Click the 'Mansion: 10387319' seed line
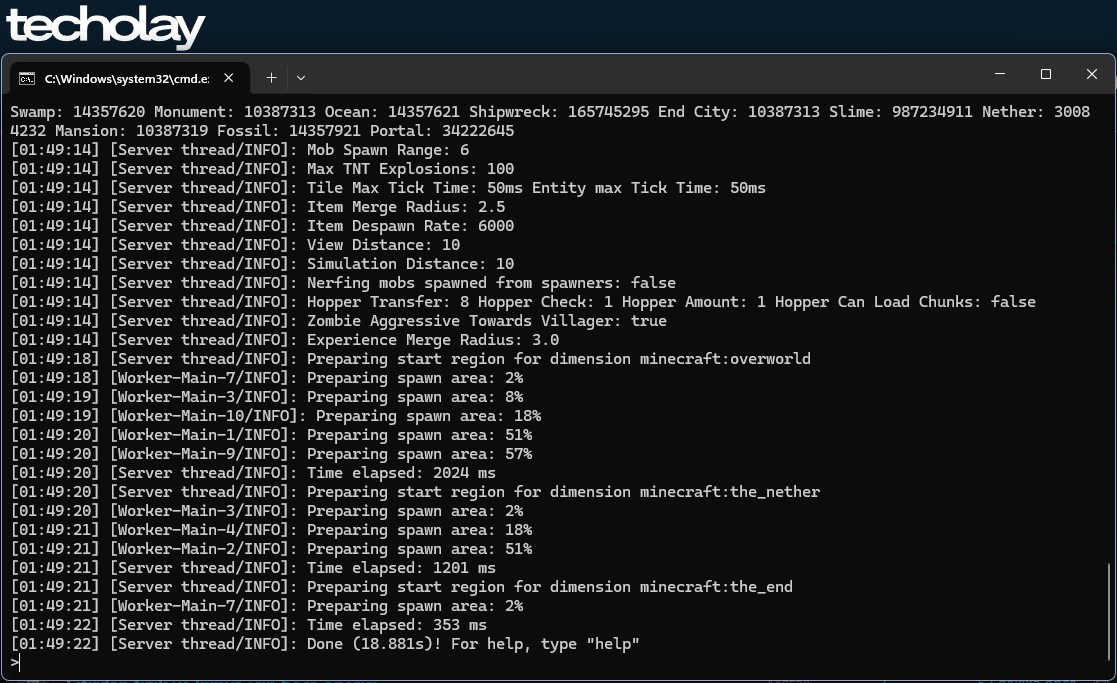1117x683 pixels. pos(262,131)
